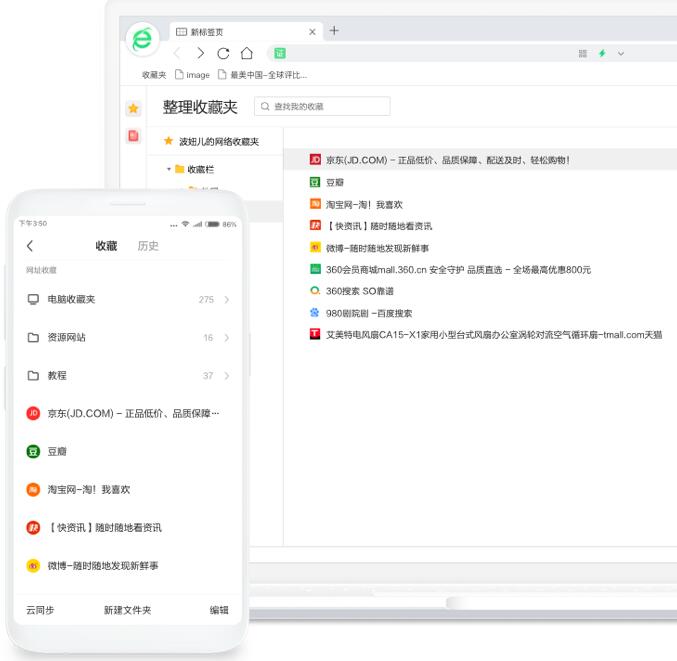This screenshot has width=677, height=661.
Task: Open the 360搜索 SO靠谱 bookmark
Action: point(360,291)
